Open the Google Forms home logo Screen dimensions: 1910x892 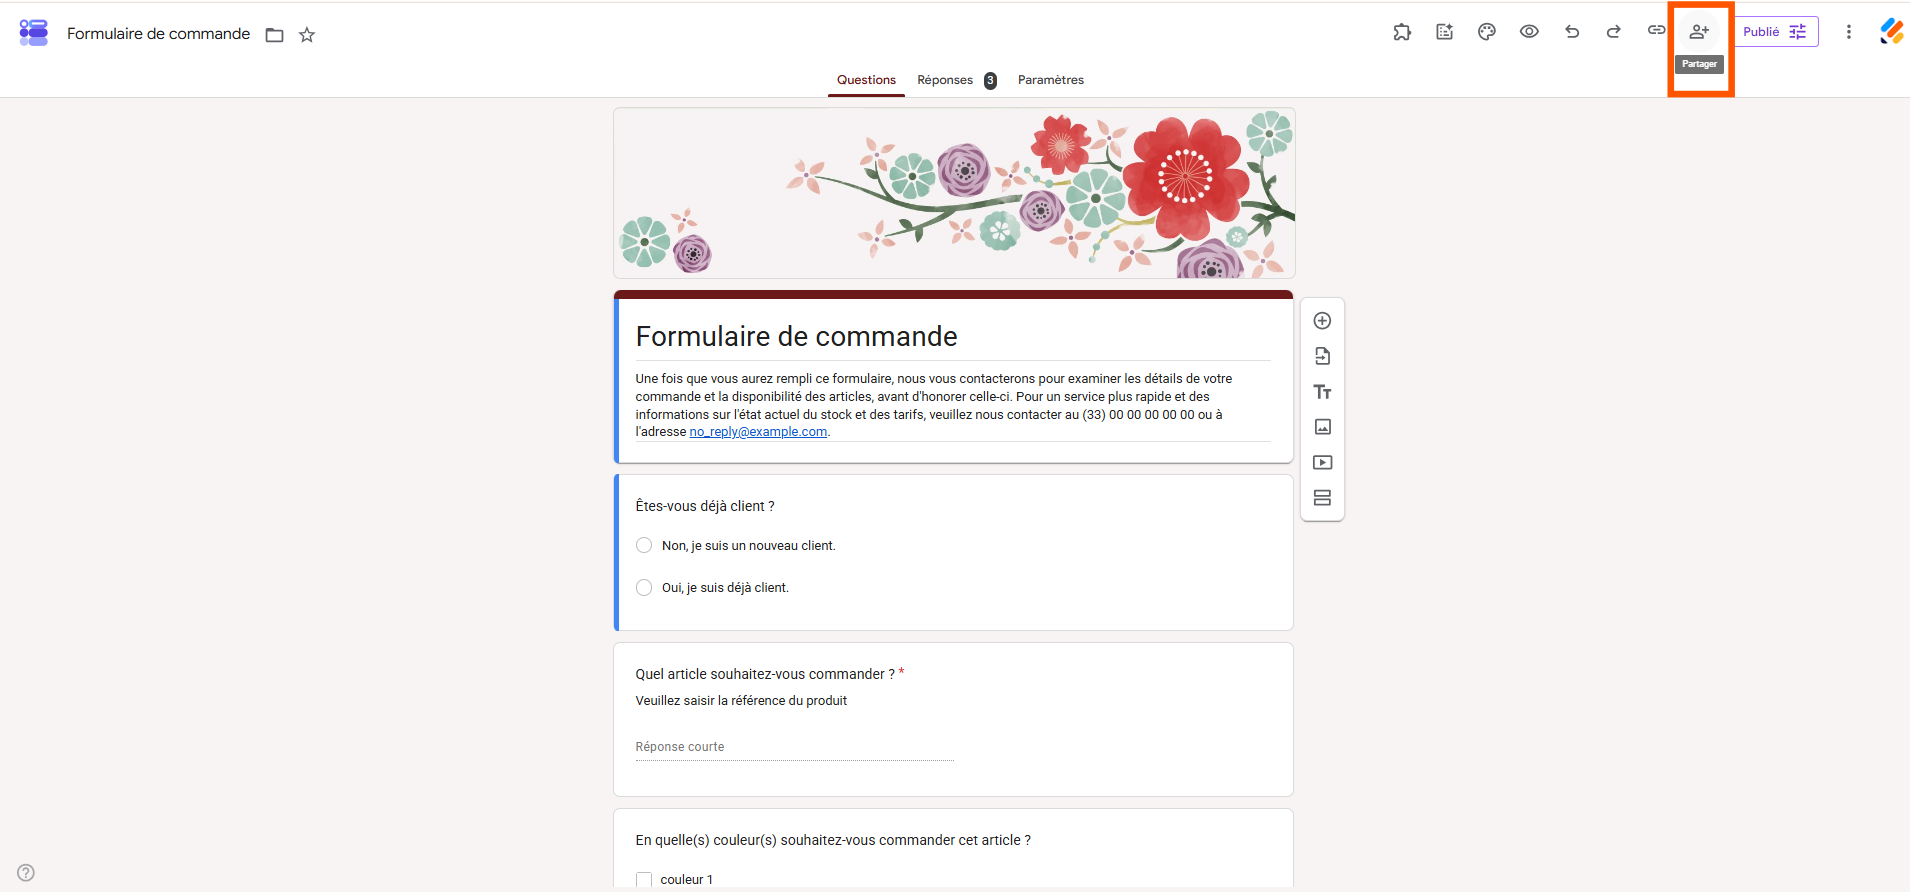tap(34, 33)
